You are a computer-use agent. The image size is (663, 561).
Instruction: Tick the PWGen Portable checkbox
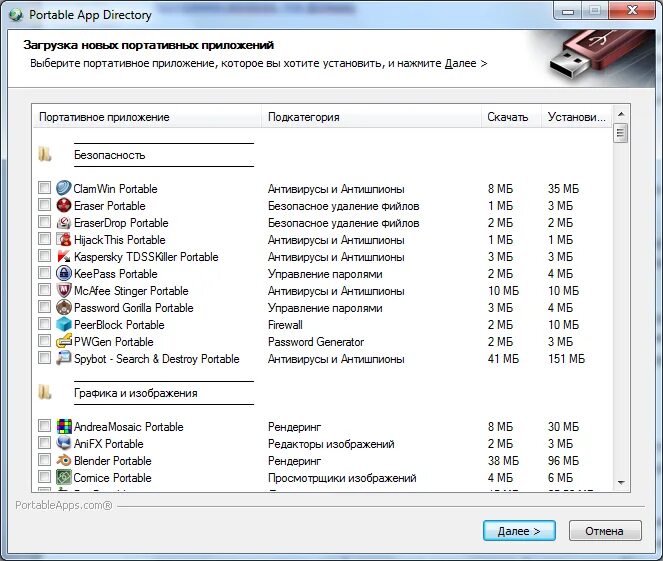44,340
